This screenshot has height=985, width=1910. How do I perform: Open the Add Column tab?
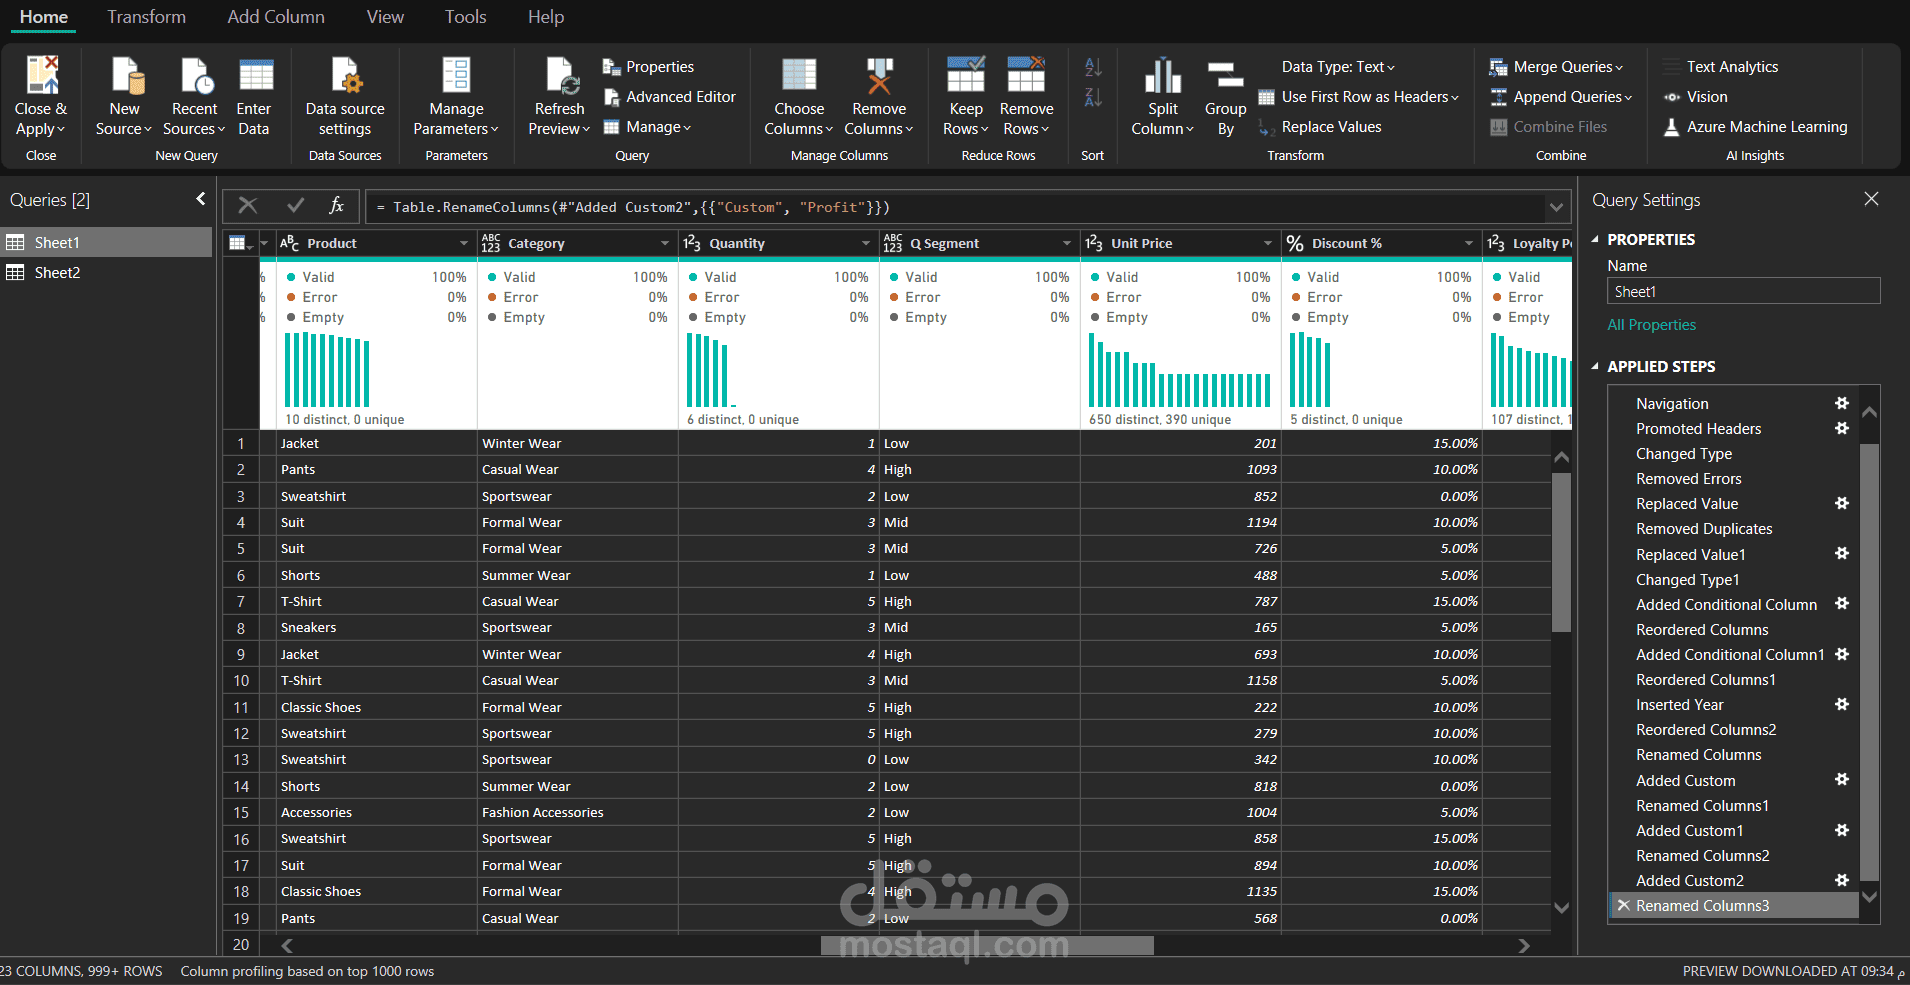(276, 17)
